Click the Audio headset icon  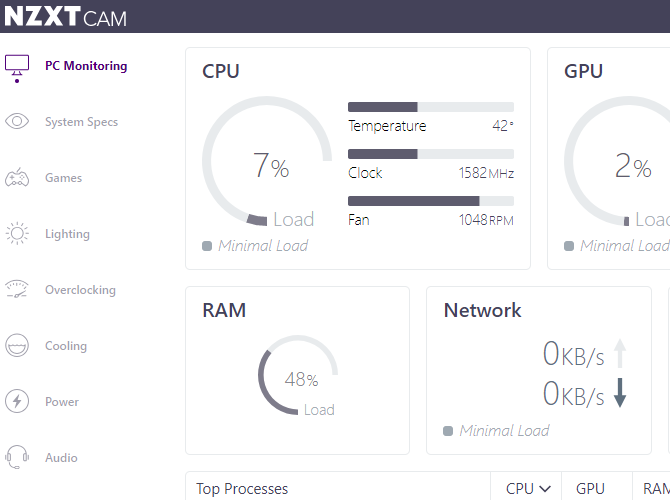[17, 458]
